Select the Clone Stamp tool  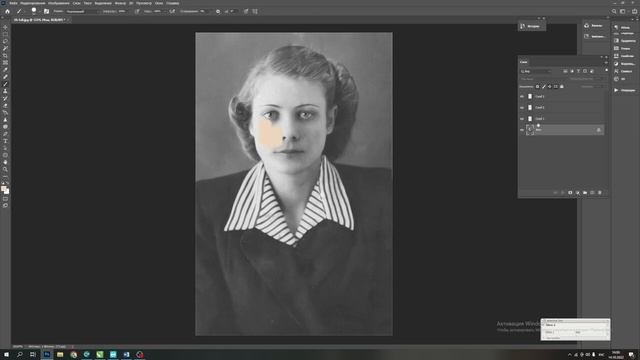tap(5, 91)
